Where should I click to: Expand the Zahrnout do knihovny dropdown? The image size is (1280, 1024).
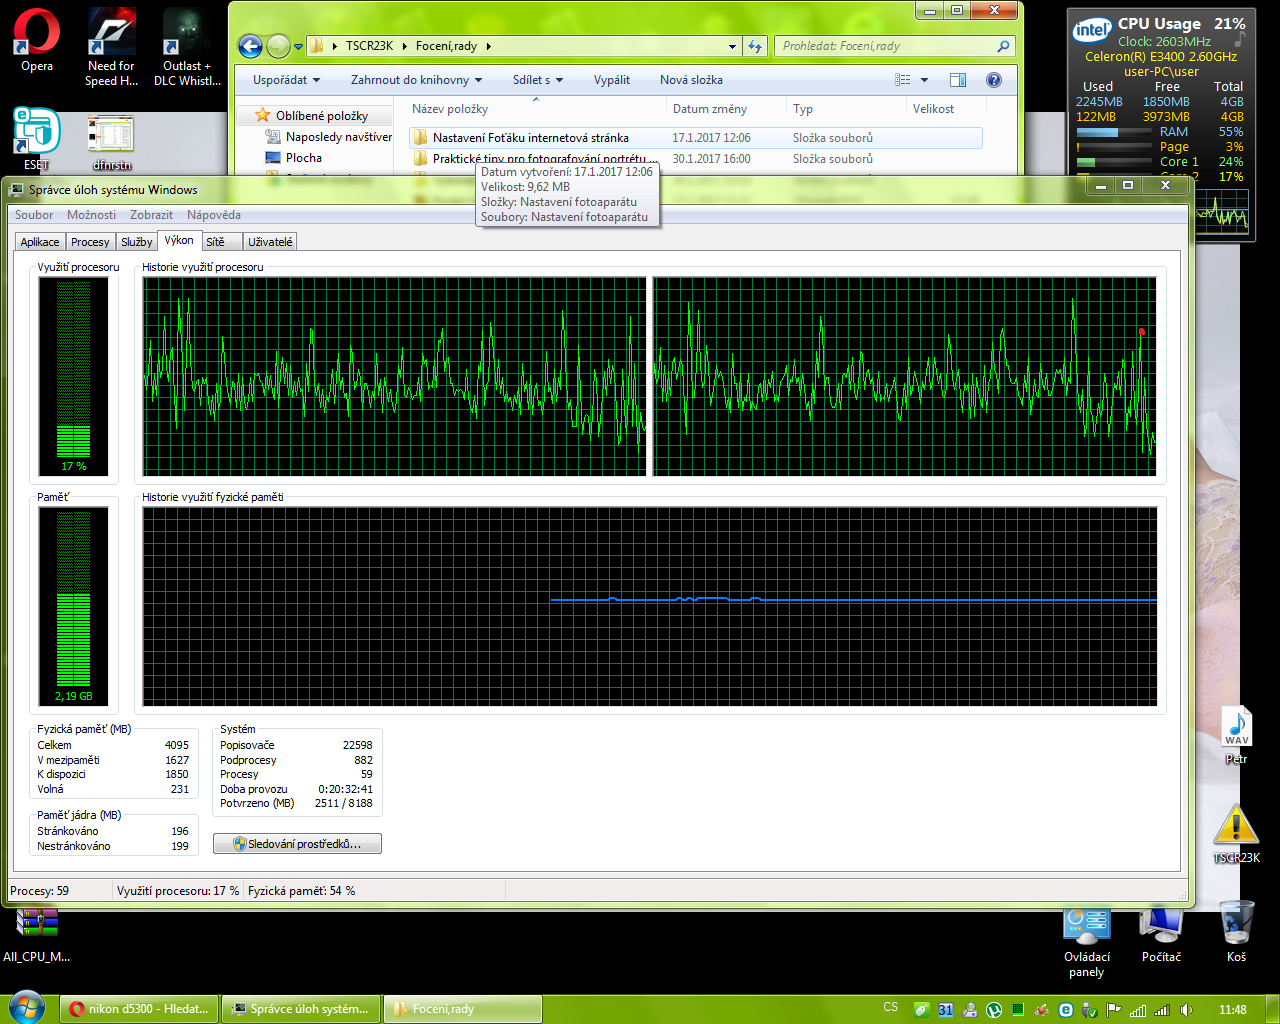(416, 80)
